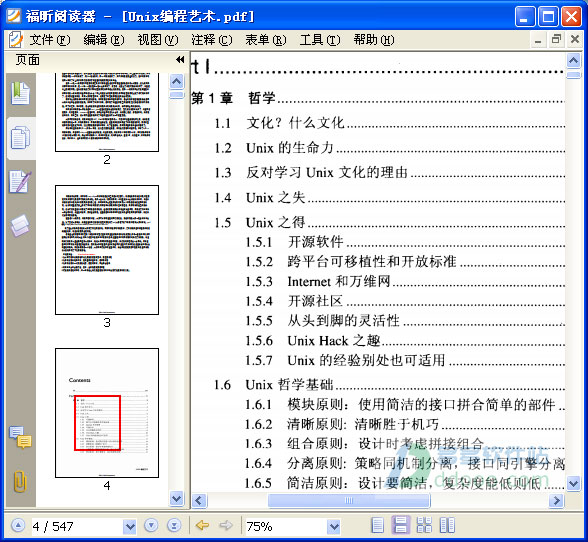Click the Foxit Reader title bar icon
The image size is (588, 542).
click(14, 16)
